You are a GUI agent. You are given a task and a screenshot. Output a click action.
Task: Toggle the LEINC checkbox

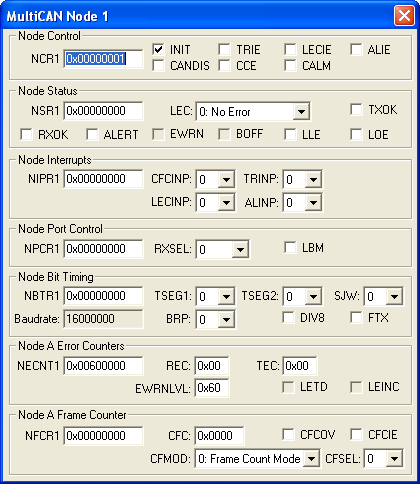pyautogui.click(x=356, y=387)
